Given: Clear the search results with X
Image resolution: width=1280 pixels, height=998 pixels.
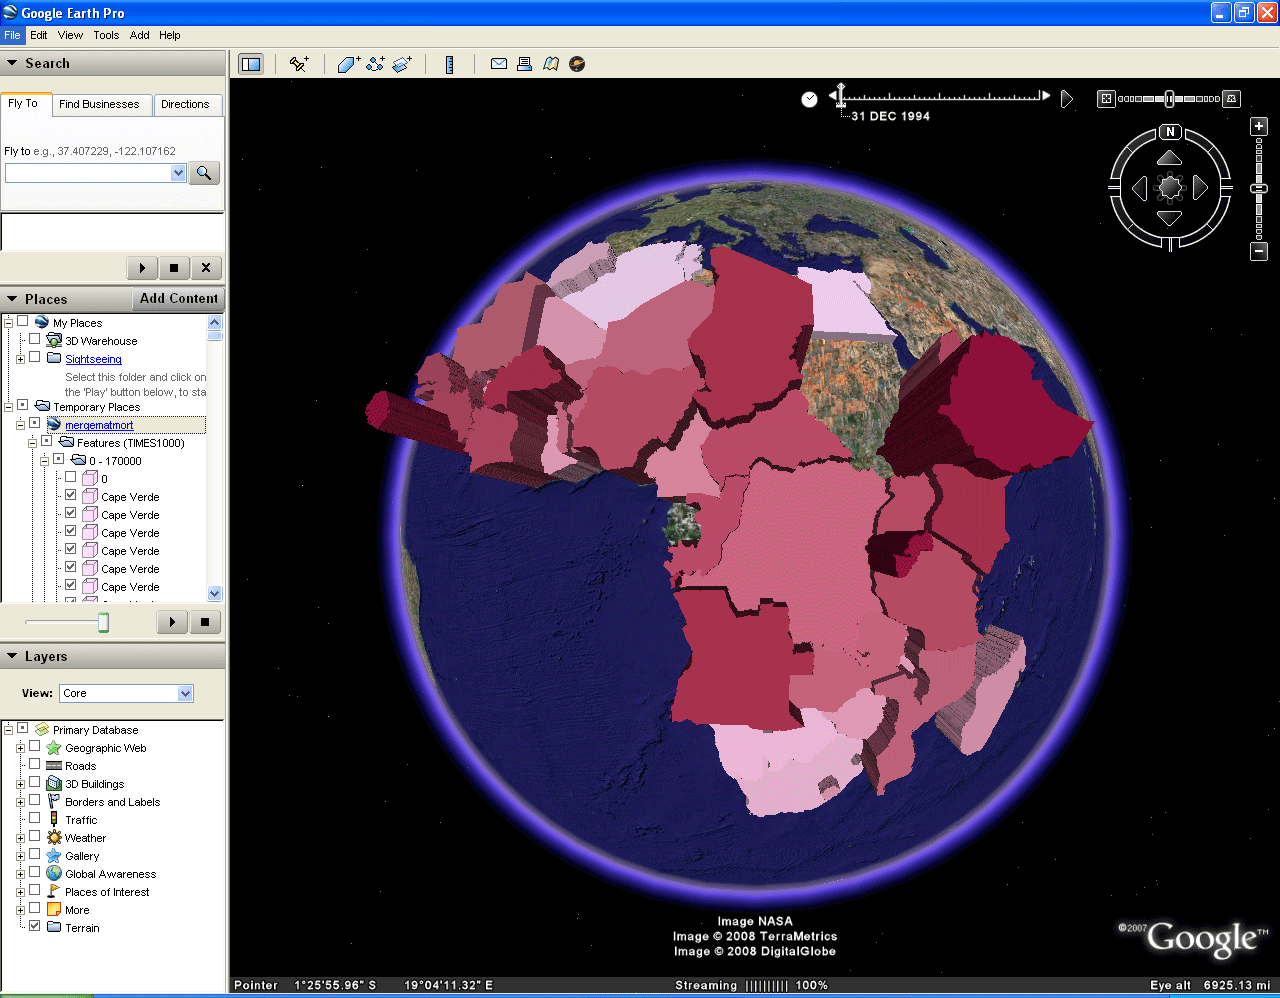Looking at the screenshot, I should 206,268.
